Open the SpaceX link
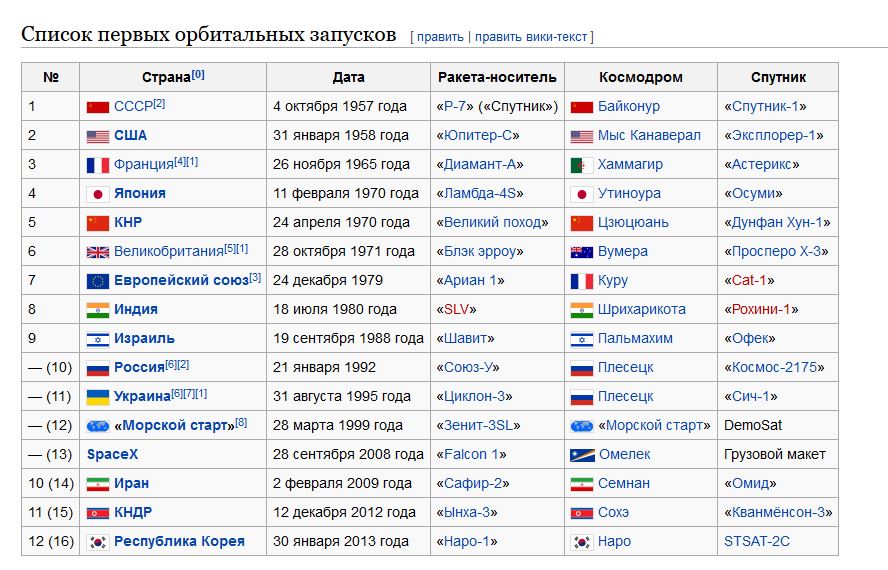The height and width of the screenshot is (570, 888). click(112, 454)
